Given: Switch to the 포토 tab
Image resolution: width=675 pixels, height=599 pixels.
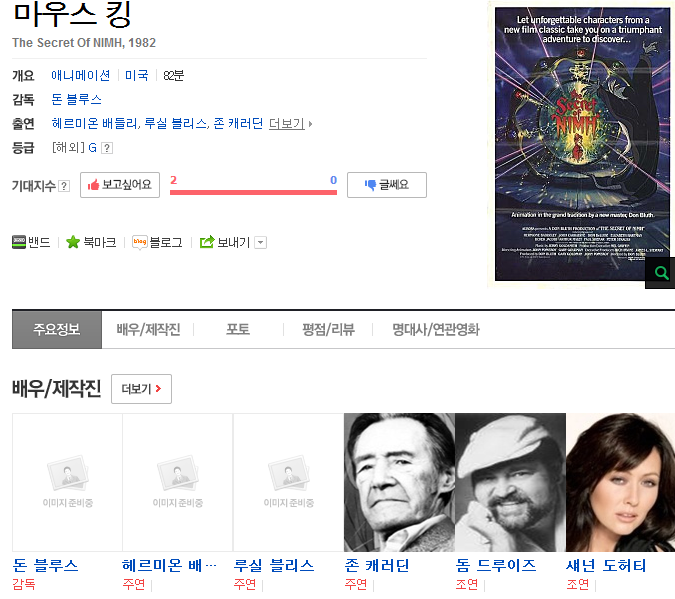Looking at the screenshot, I should (238, 329).
